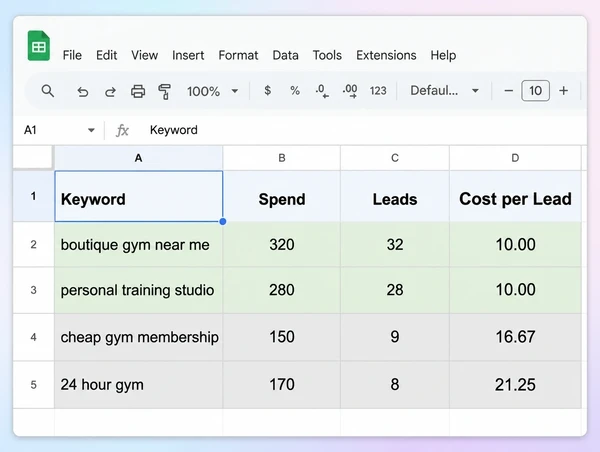Click the blue fill handle on A1
The height and width of the screenshot is (452, 600).
coord(223,221)
